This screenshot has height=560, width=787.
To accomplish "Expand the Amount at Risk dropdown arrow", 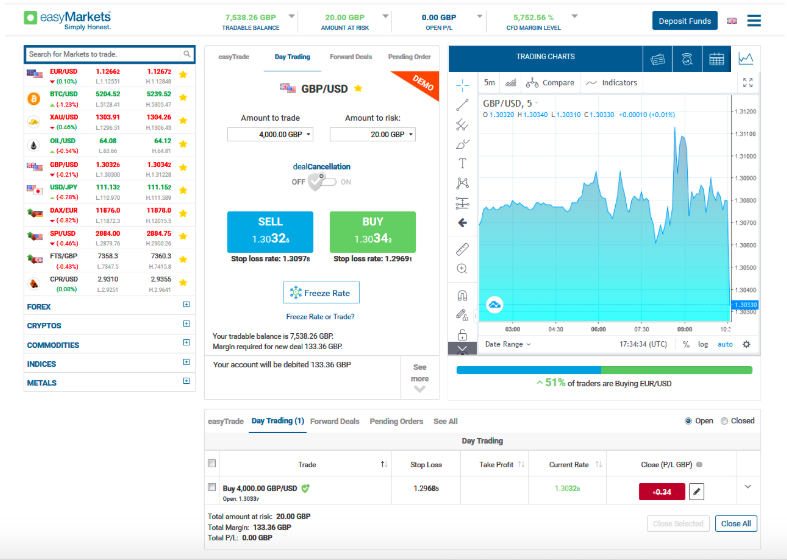I will point(385,17).
